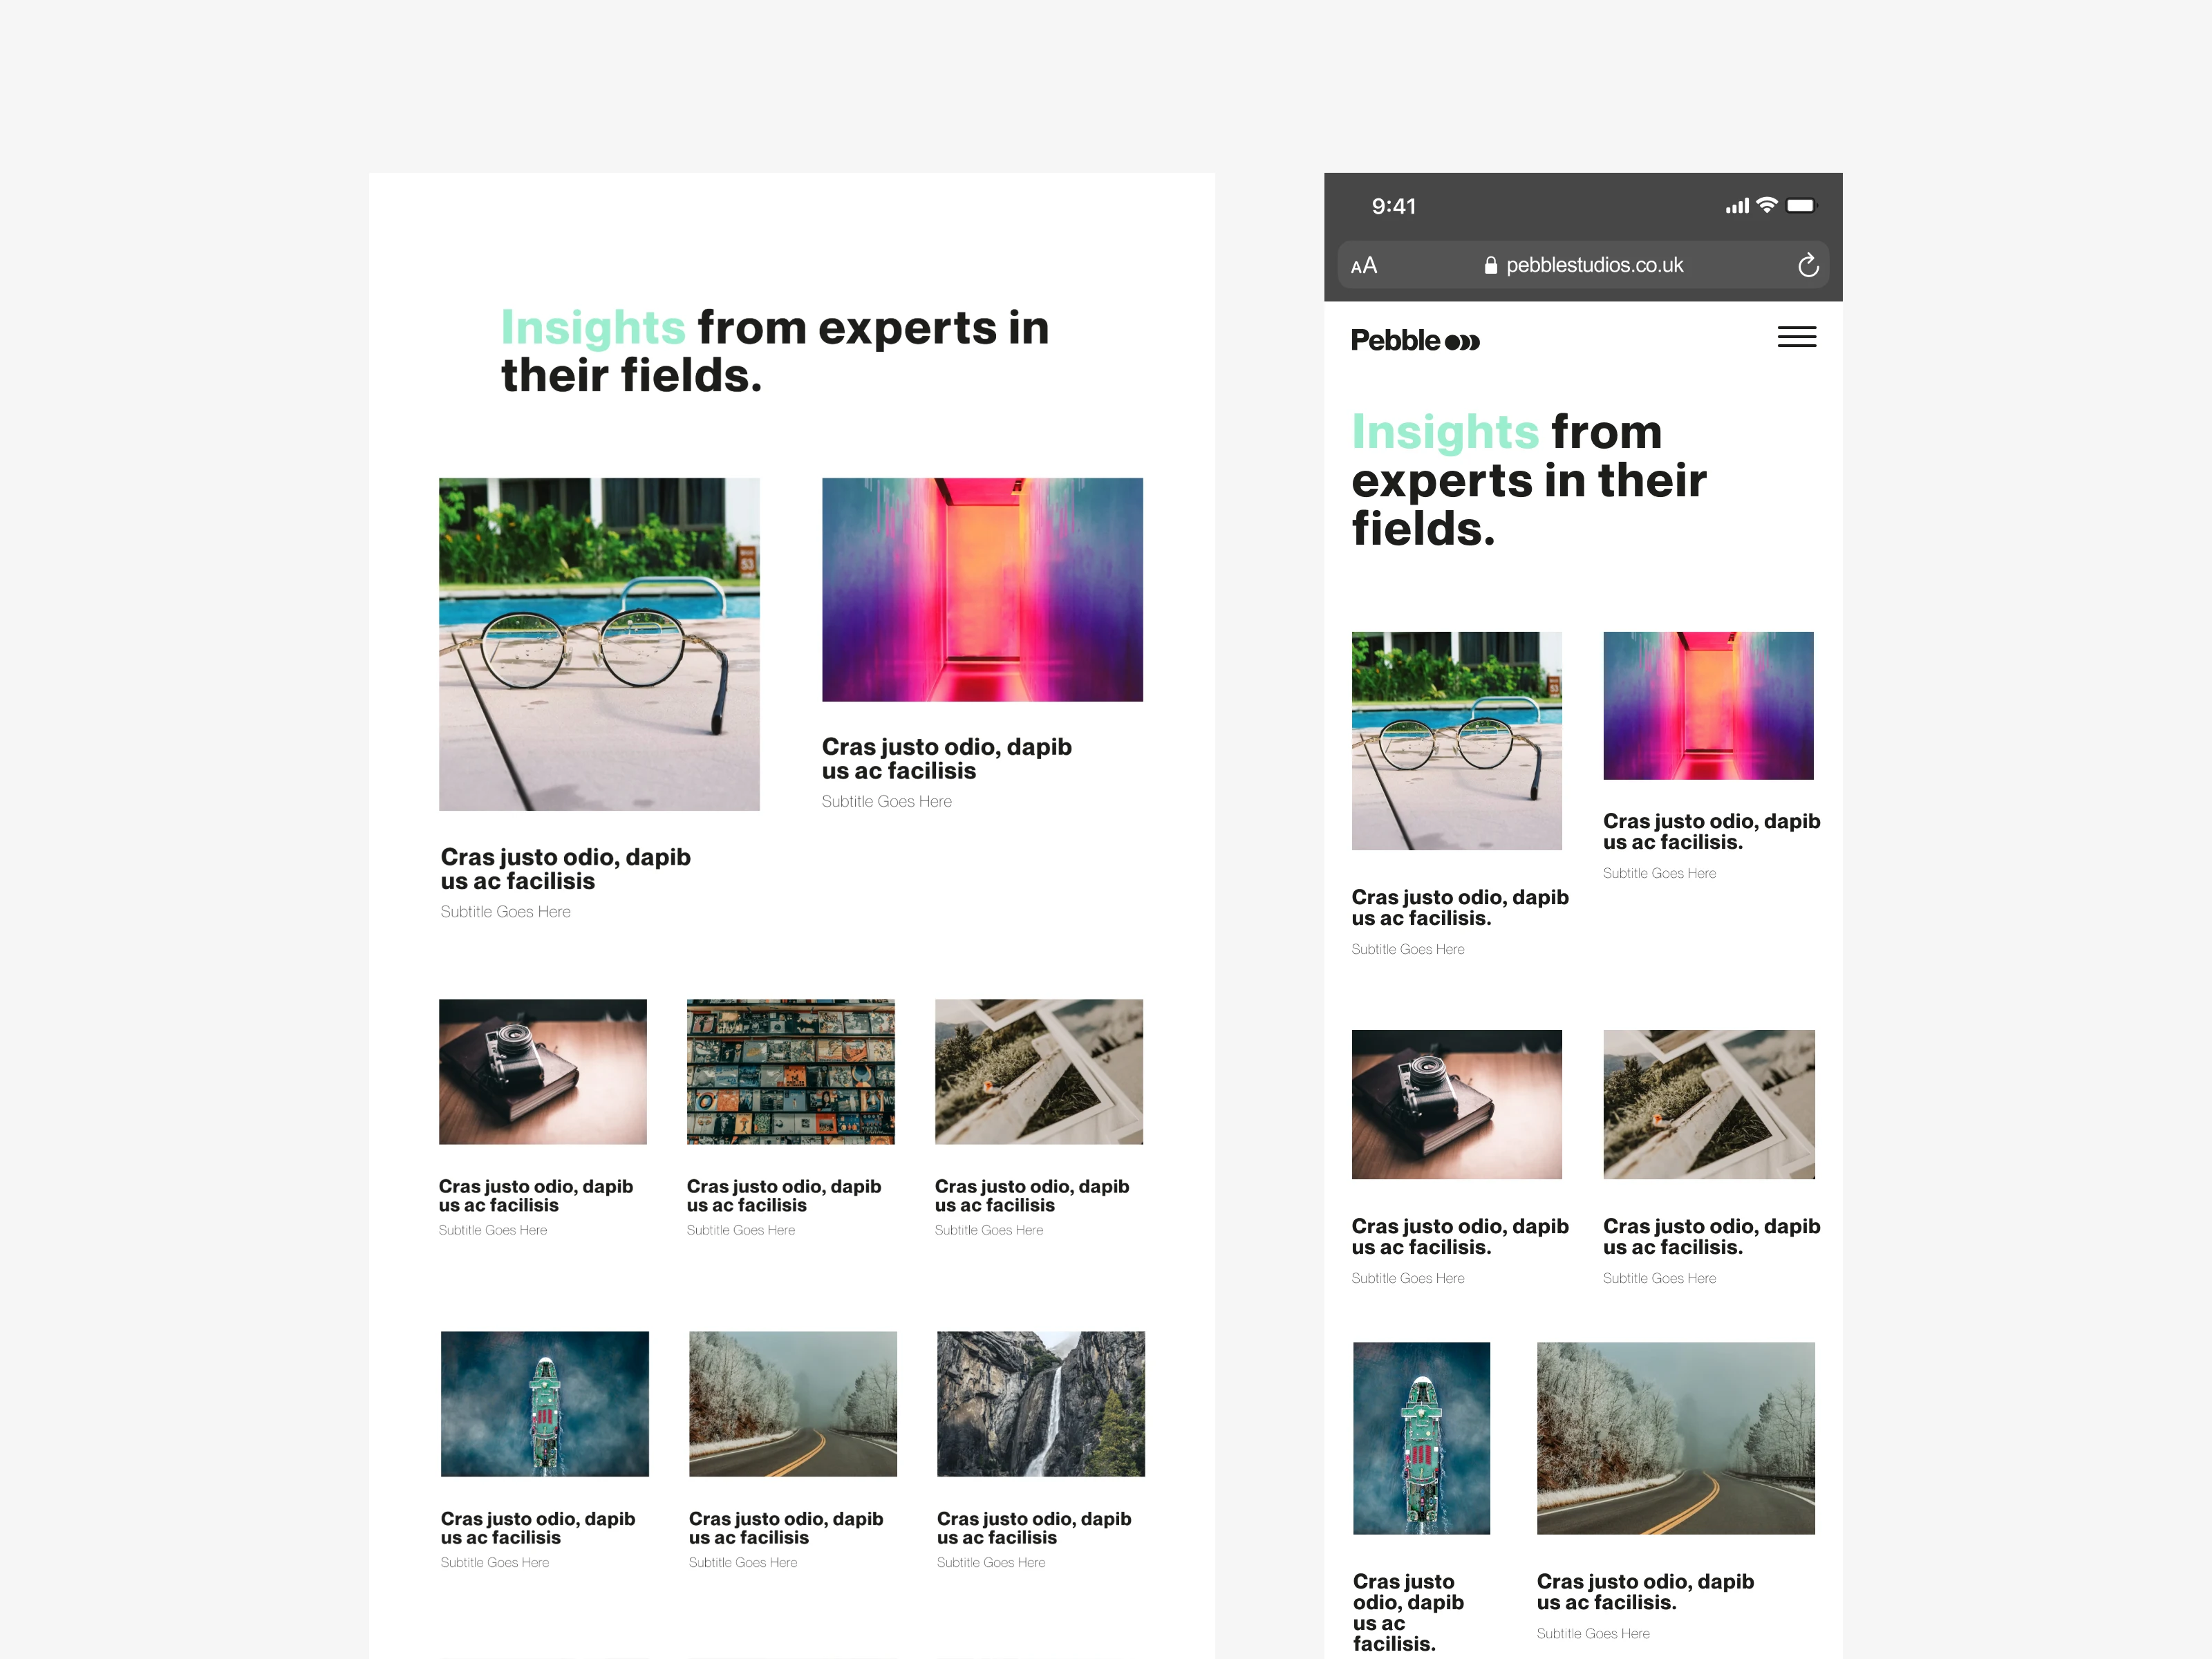Screen dimensions: 2212x1659
Task: Open the printed photos image in desktop layout
Action: pos(1039,1072)
